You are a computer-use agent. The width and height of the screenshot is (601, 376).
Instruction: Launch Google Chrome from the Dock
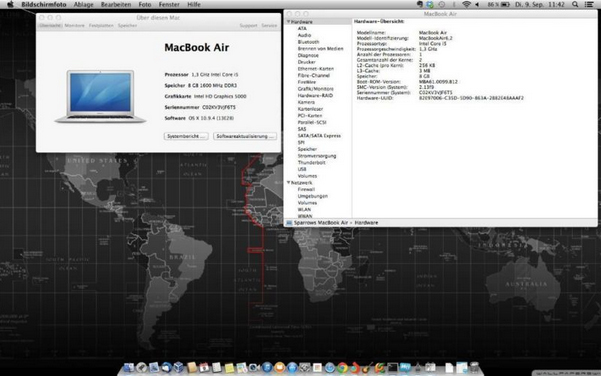(x=342, y=368)
